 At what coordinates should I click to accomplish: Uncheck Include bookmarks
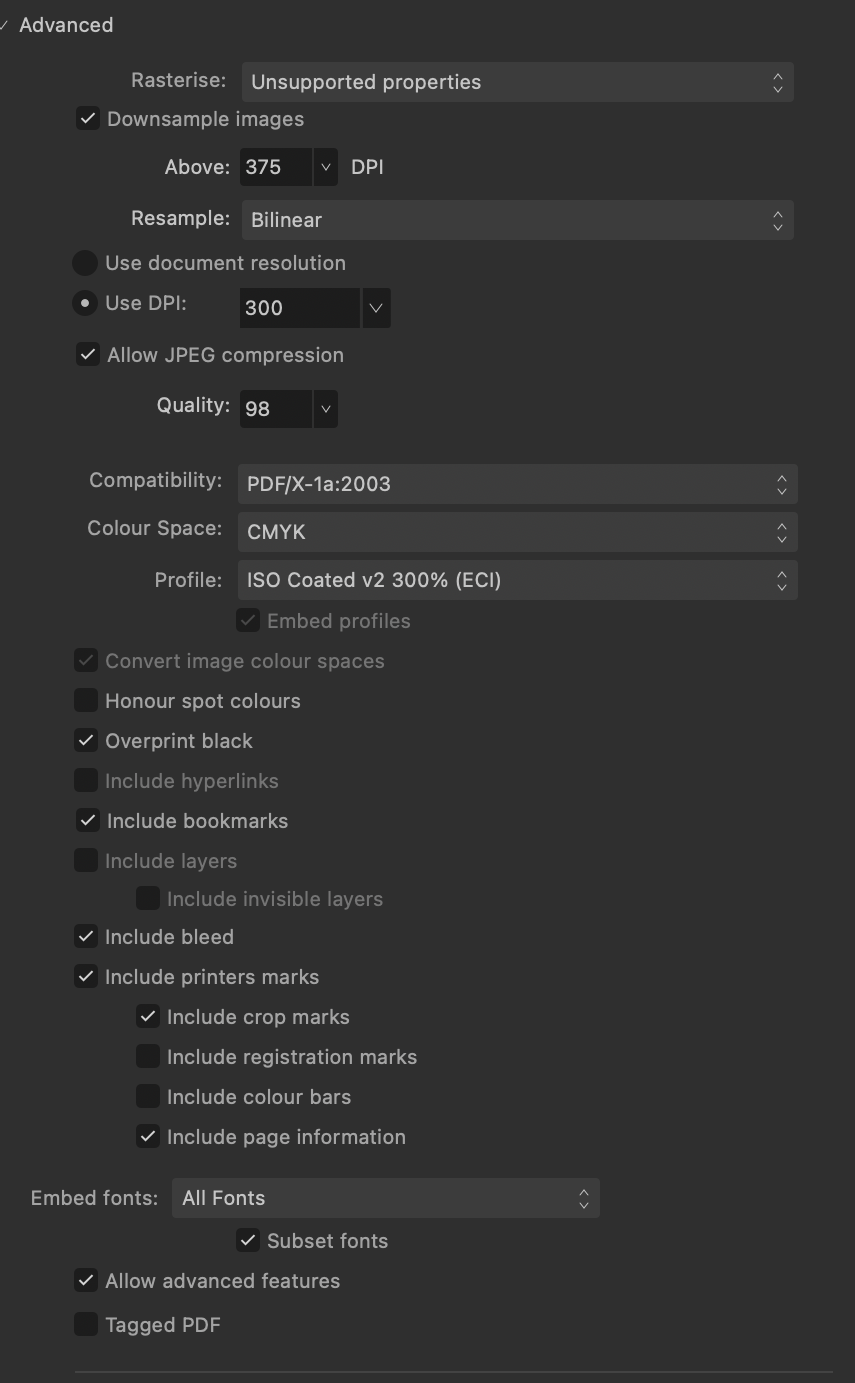click(x=88, y=821)
